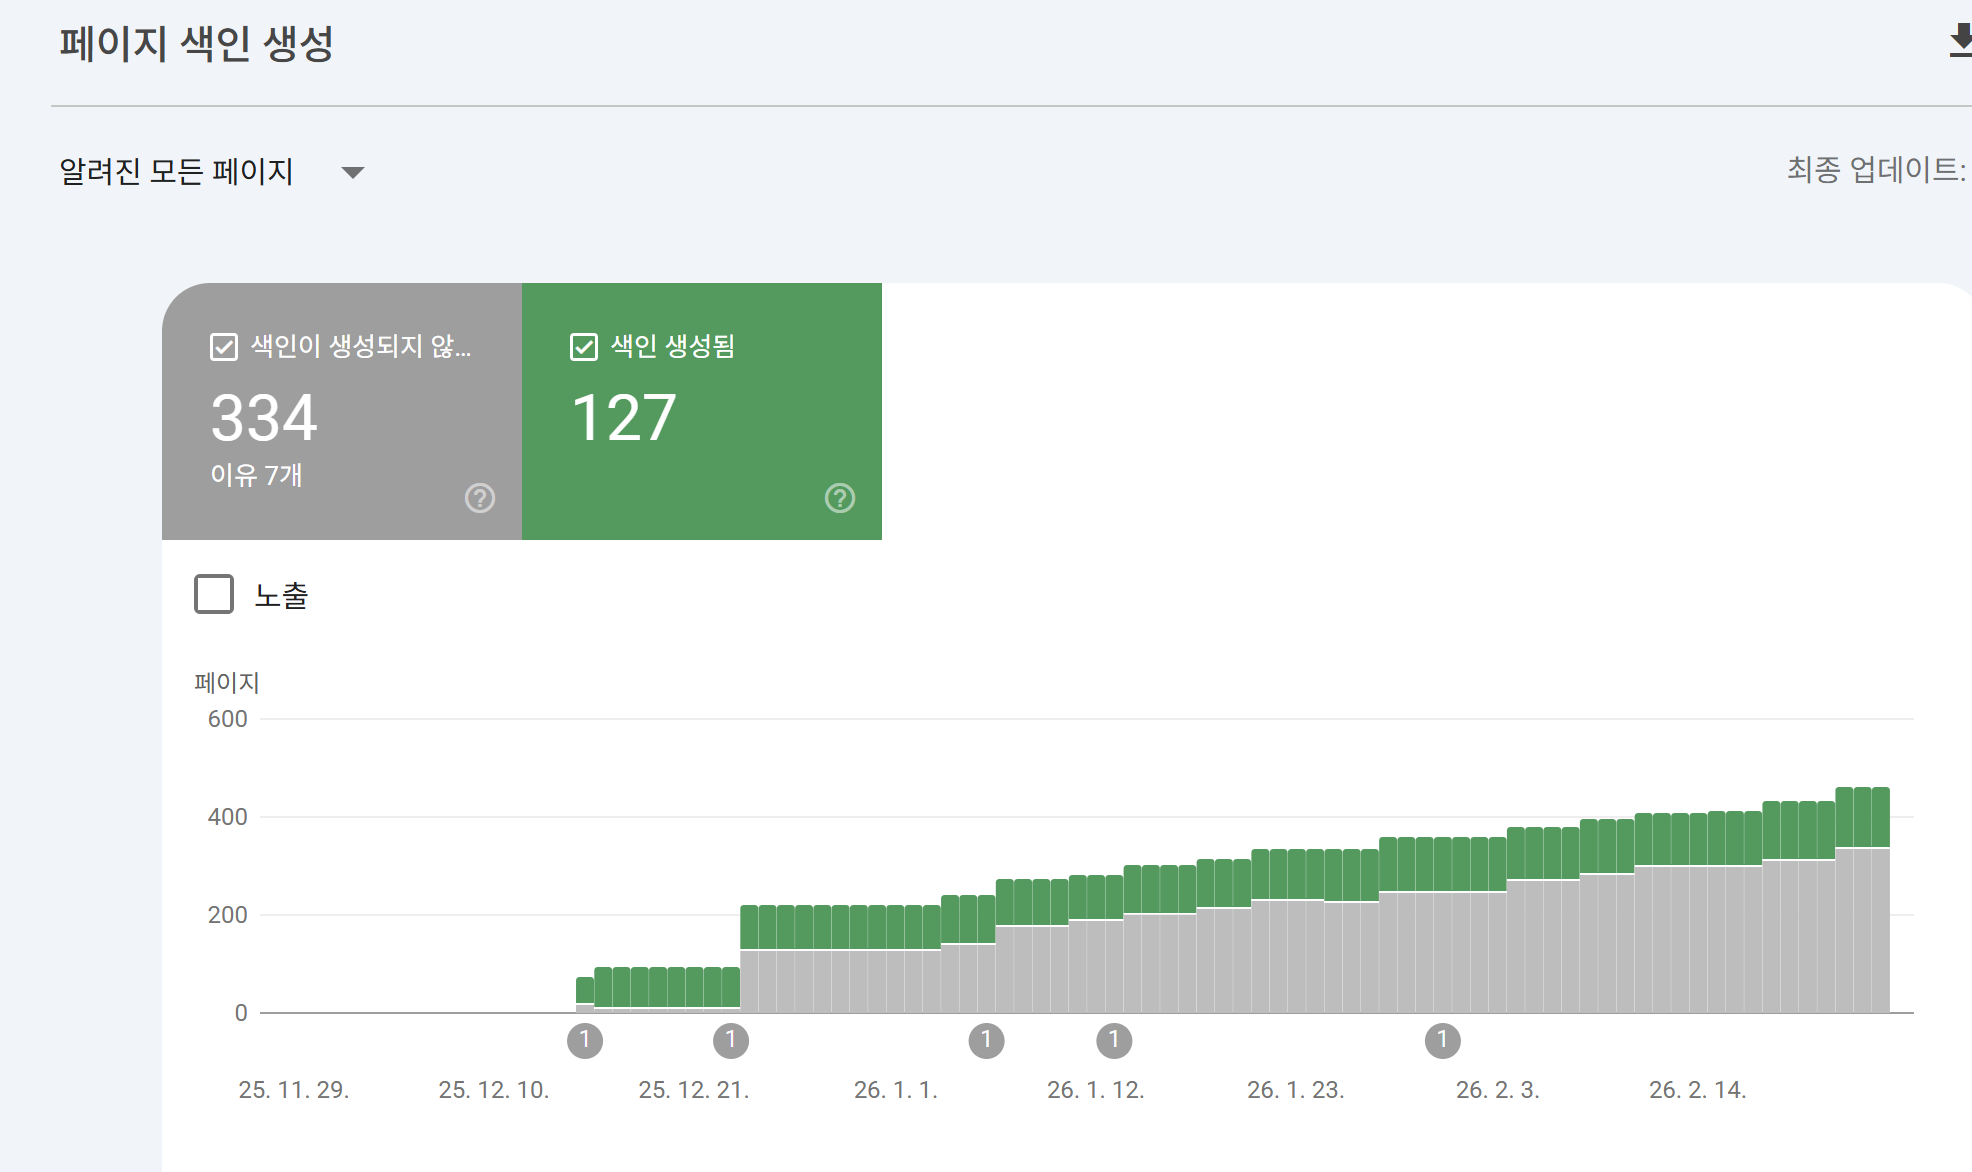Open help for not-indexed (색인이 생성되지 않음) card
Screen dimensions: 1972x1172
480,498
